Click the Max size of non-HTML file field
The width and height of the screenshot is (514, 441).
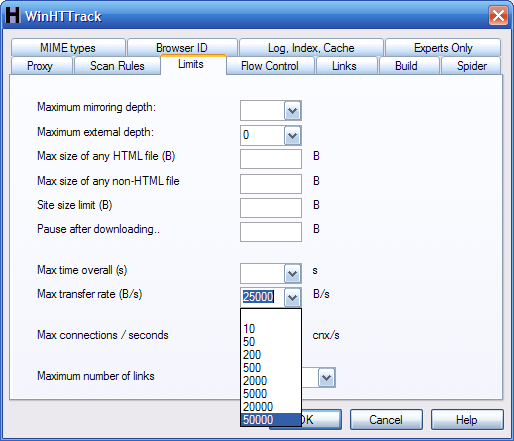pyautogui.click(x=271, y=183)
